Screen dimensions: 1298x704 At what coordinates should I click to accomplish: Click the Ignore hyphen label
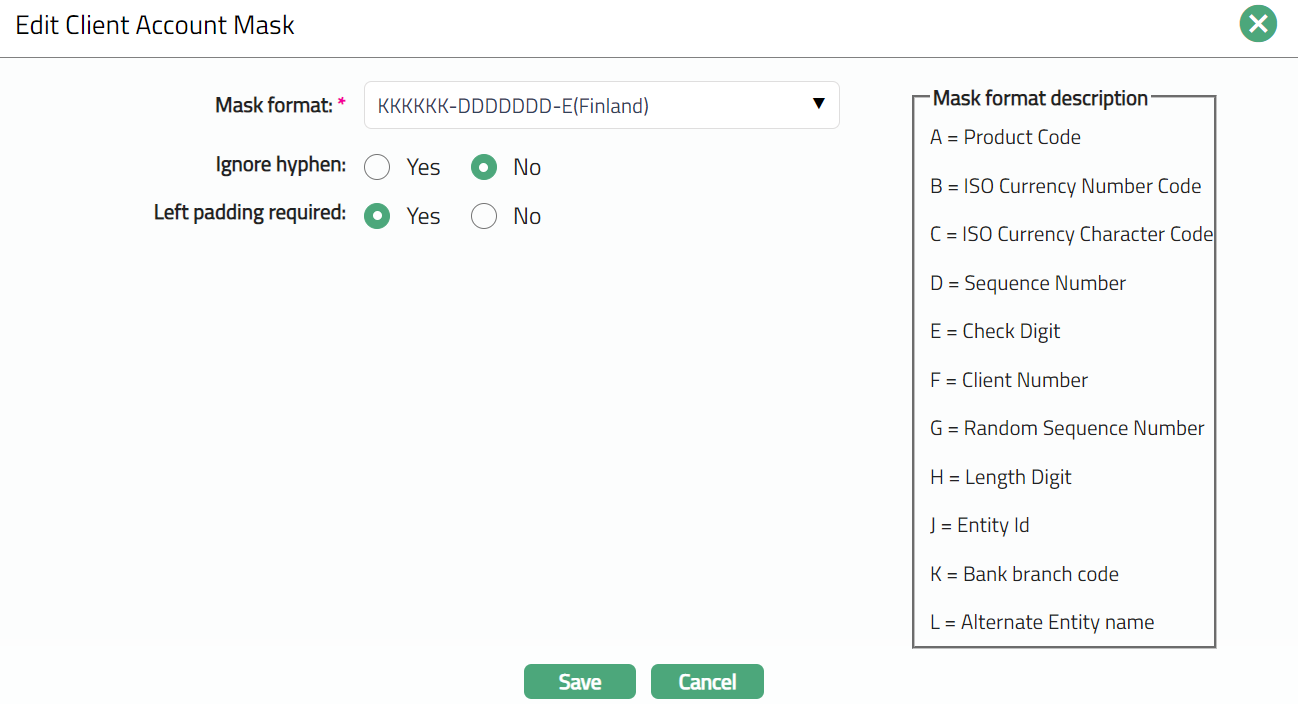coord(281,165)
